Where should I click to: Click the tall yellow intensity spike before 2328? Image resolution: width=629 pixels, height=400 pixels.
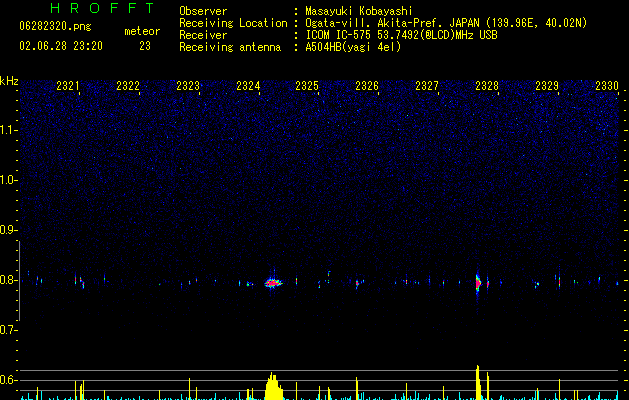coord(478,382)
